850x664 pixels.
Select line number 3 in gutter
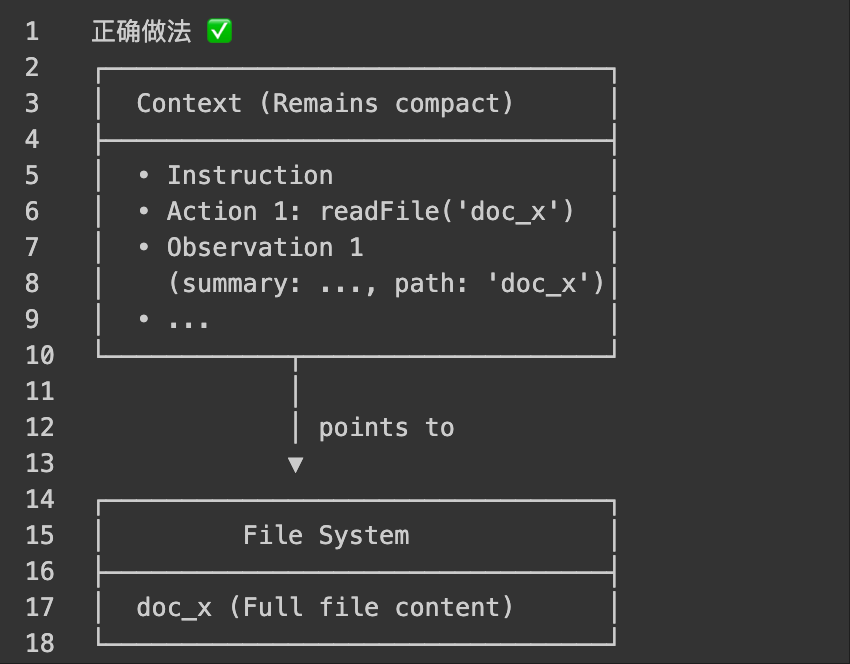click(33, 104)
